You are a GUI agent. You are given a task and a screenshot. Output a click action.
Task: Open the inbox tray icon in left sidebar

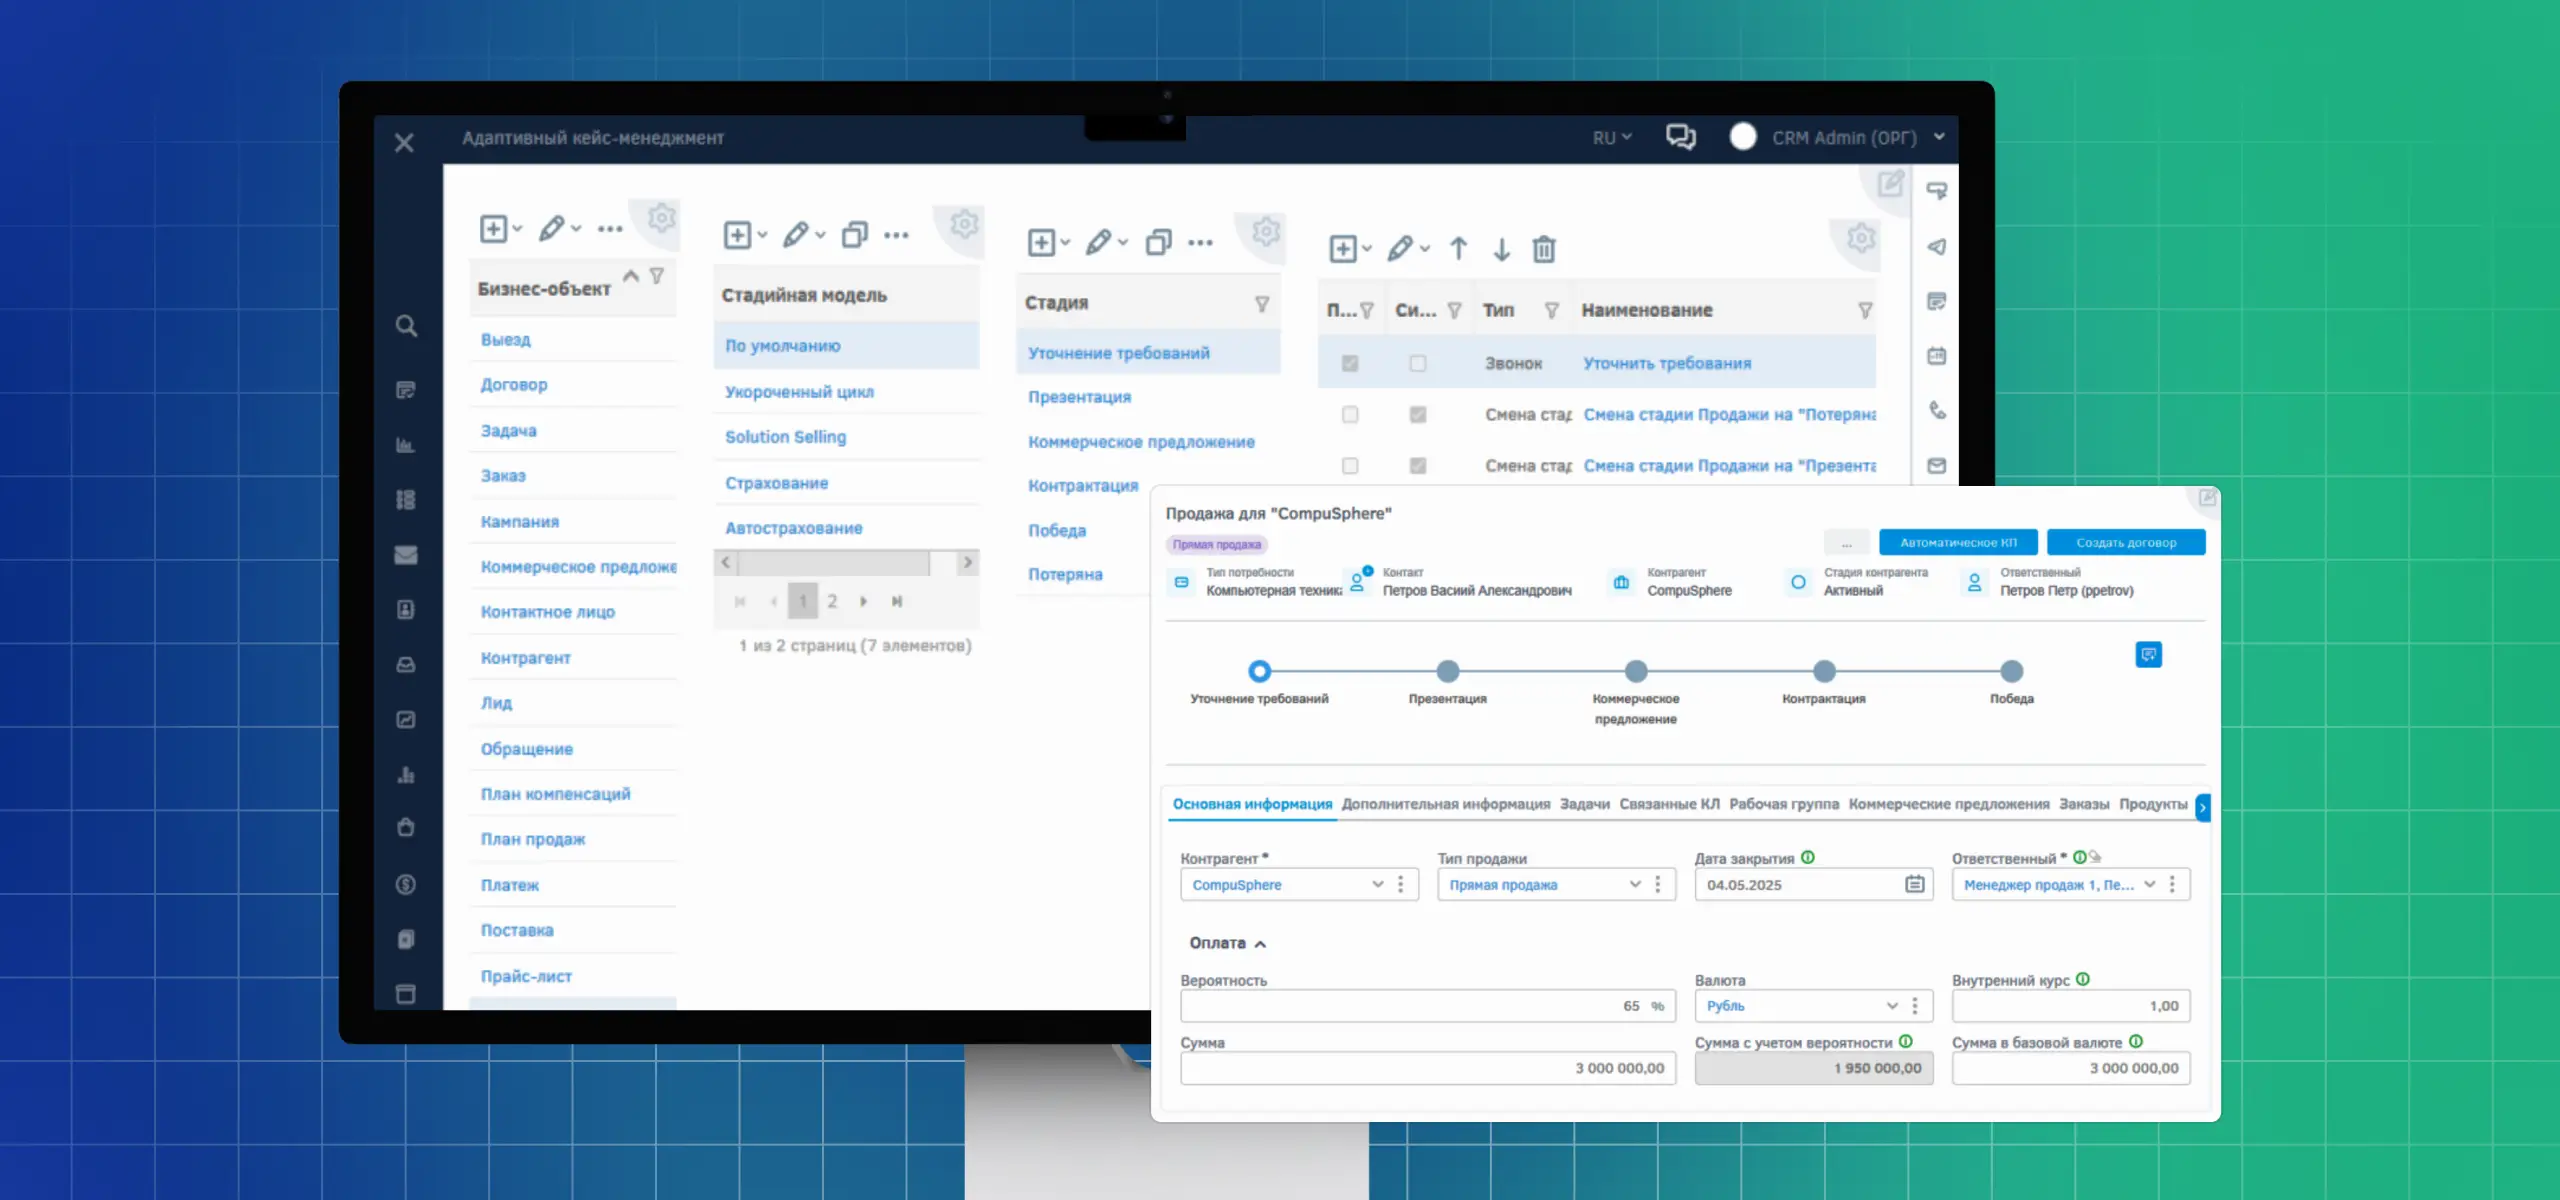tap(406, 665)
